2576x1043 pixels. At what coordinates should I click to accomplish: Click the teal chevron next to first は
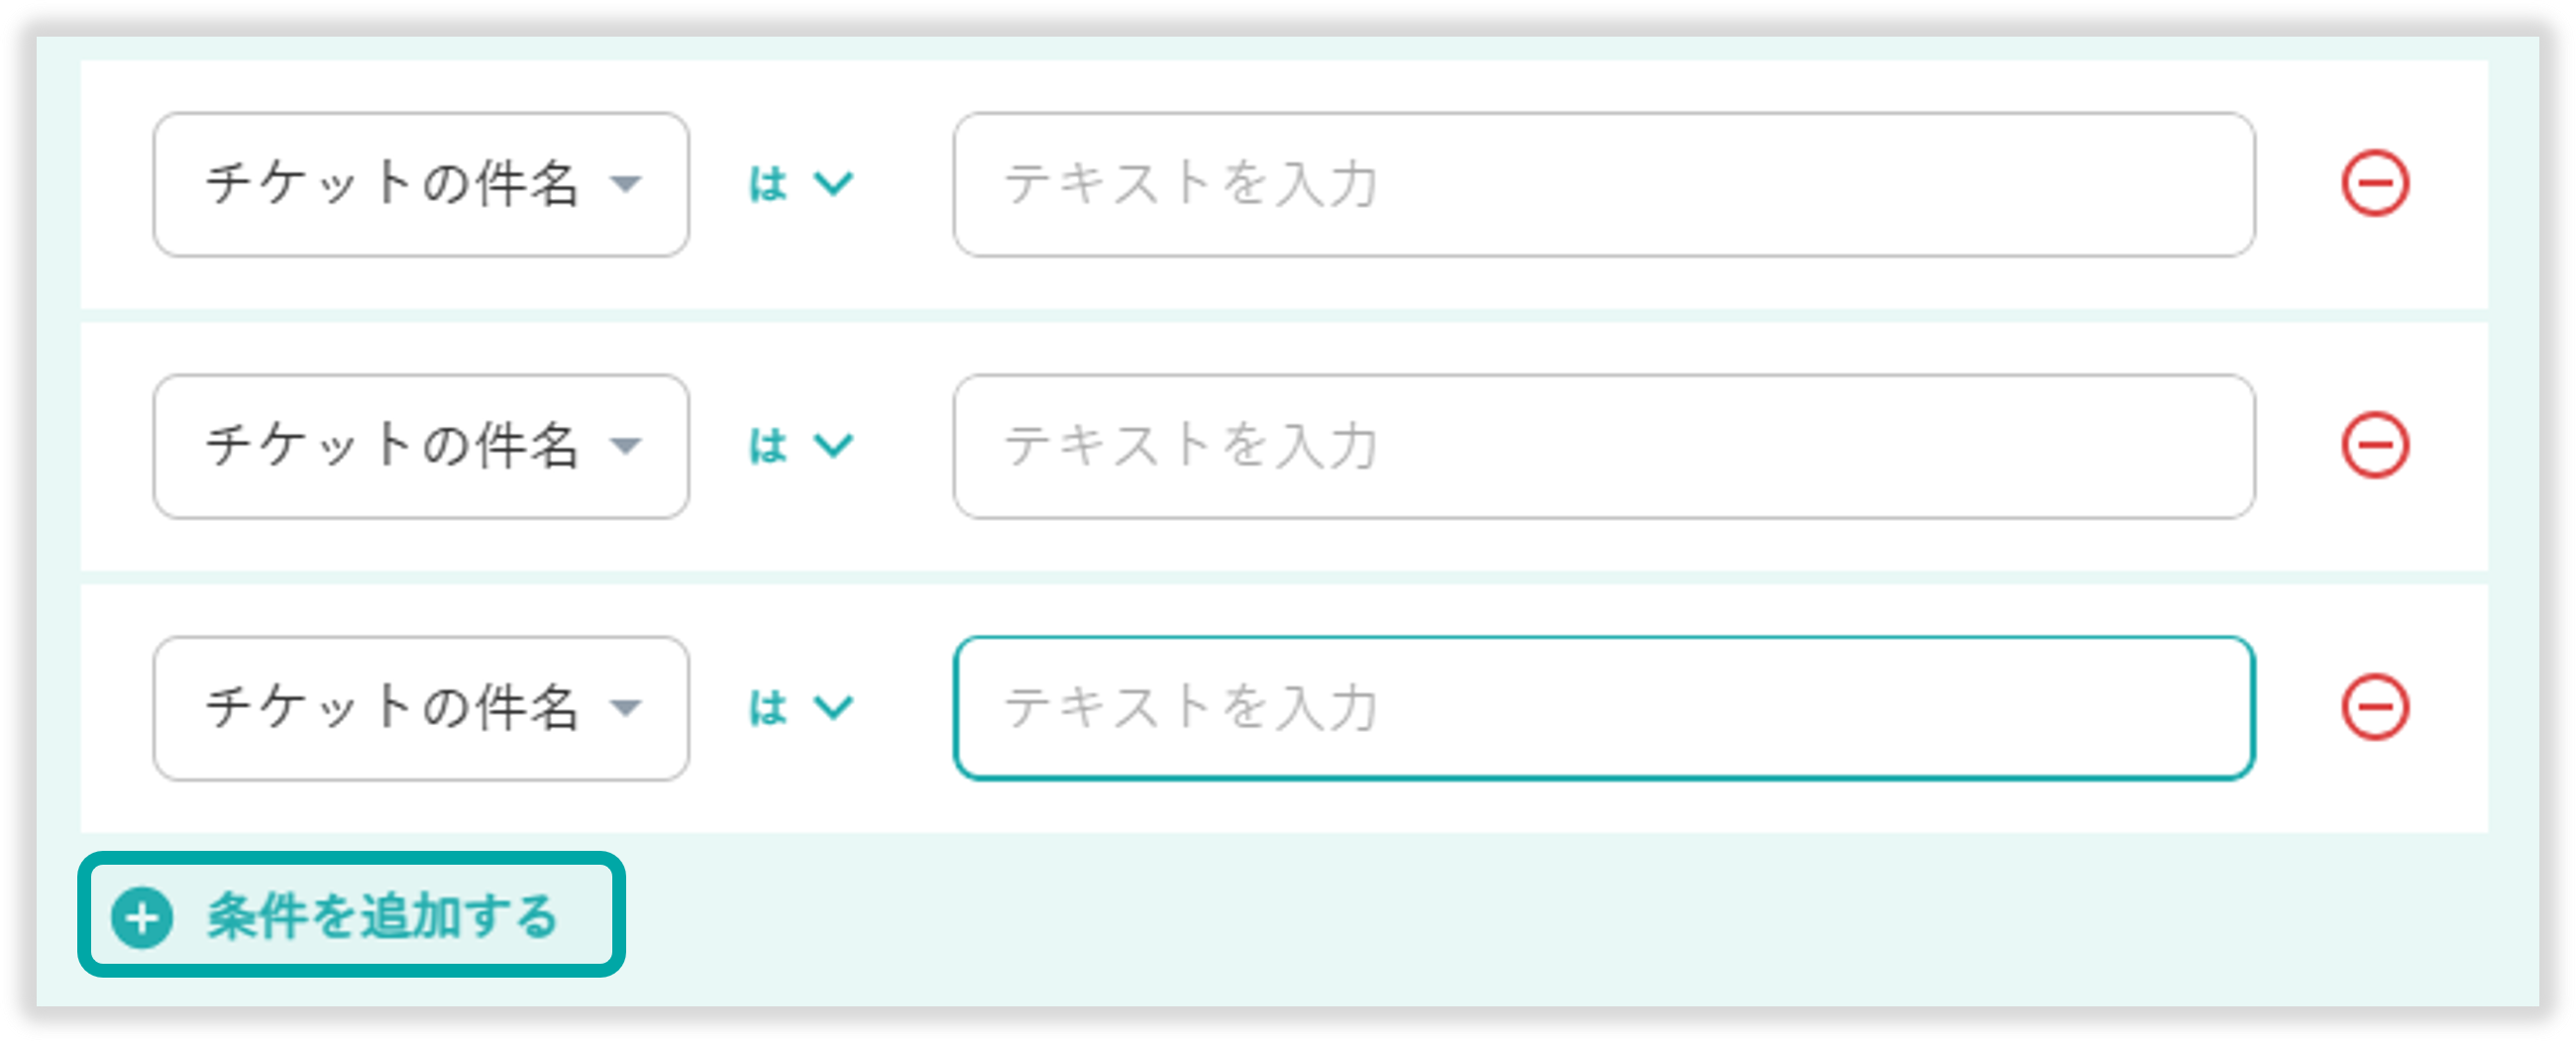pos(833,184)
